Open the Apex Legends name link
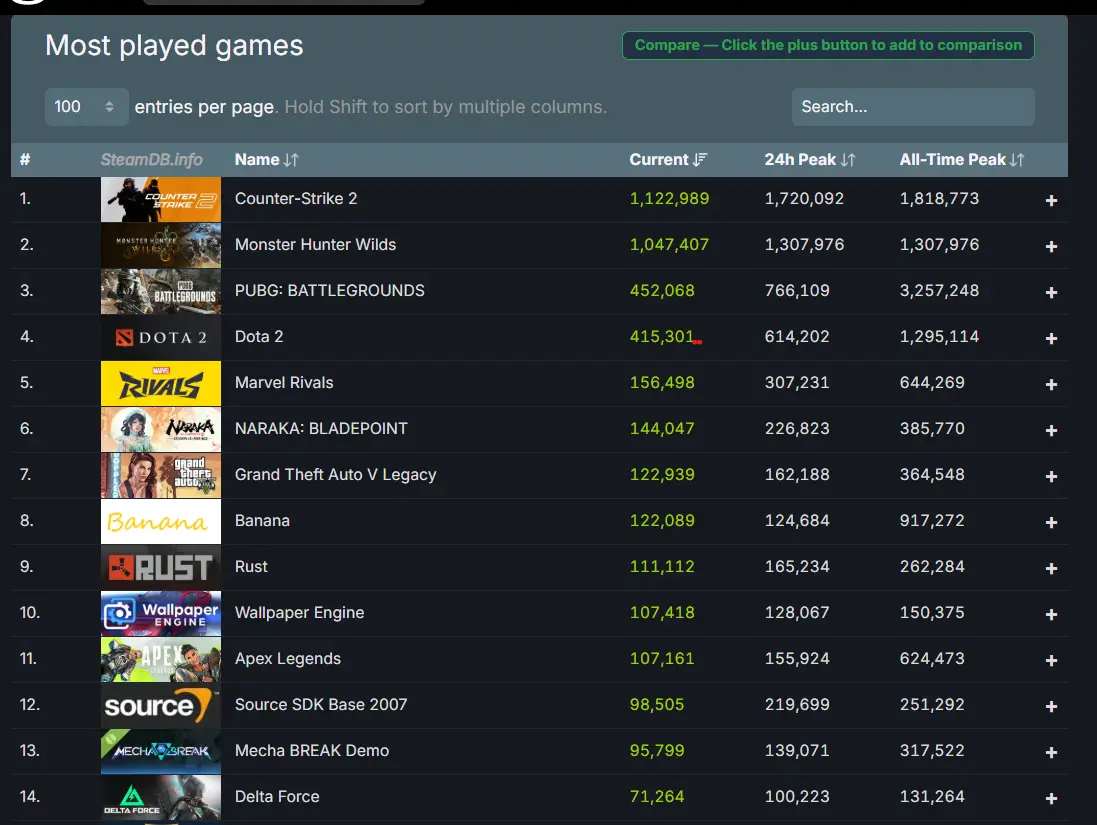 coord(288,659)
